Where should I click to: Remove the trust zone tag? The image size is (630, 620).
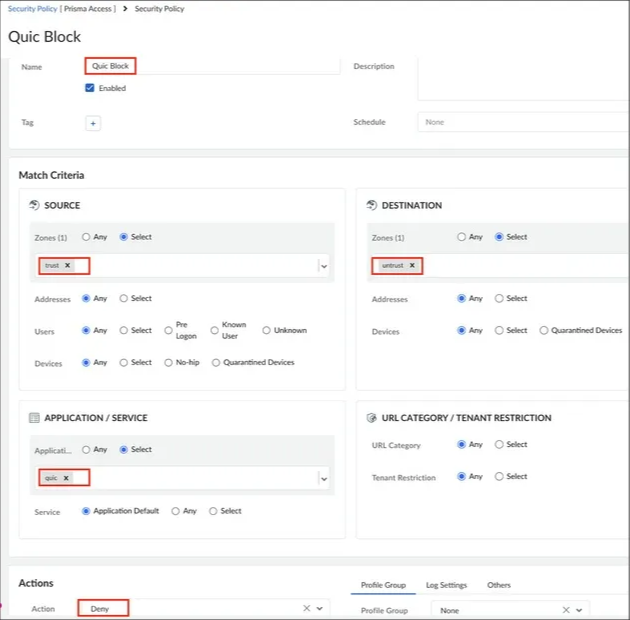point(68,266)
